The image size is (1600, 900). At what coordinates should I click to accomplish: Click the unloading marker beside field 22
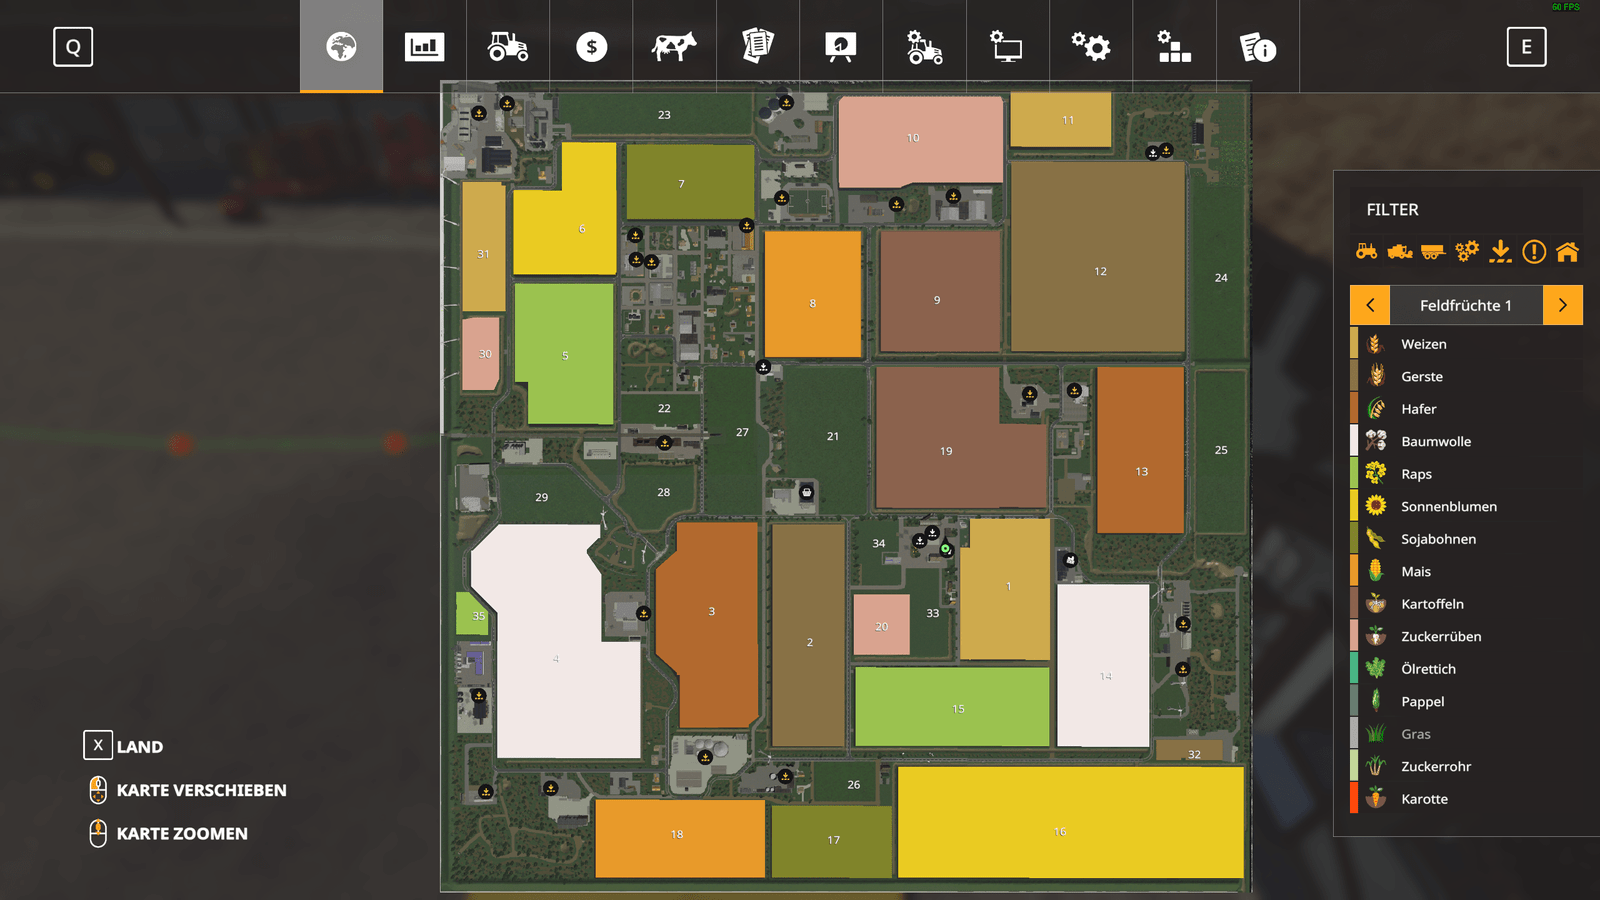[664, 443]
